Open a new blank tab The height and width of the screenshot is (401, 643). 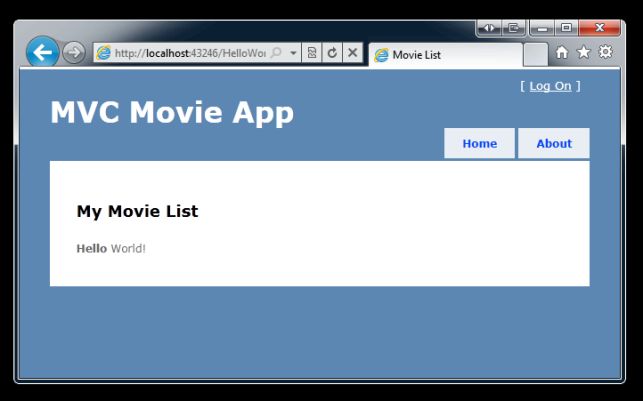(x=536, y=55)
